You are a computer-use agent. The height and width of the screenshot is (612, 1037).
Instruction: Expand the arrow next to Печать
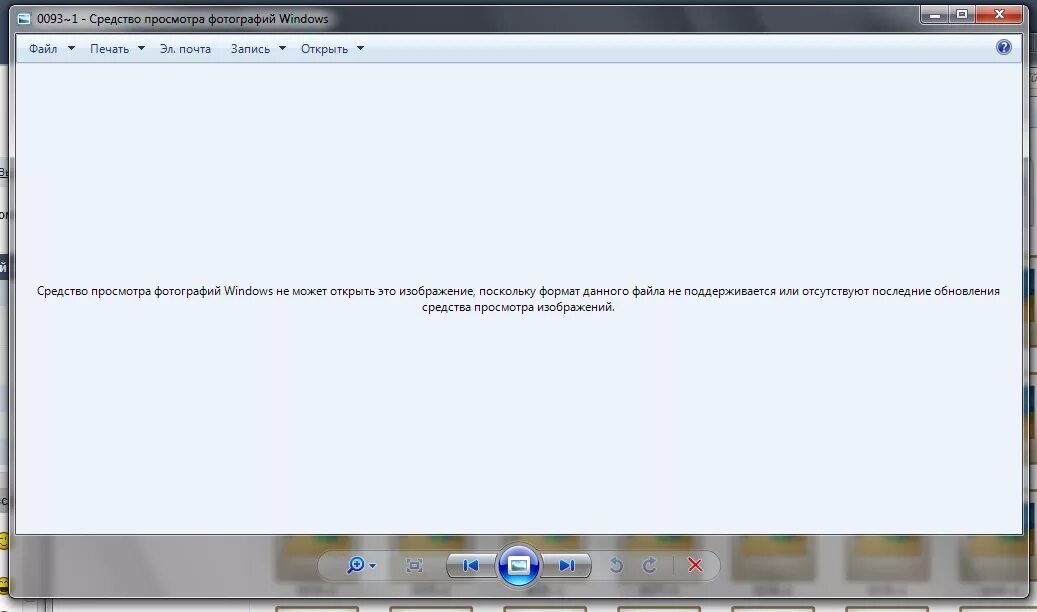click(x=141, y=48)
